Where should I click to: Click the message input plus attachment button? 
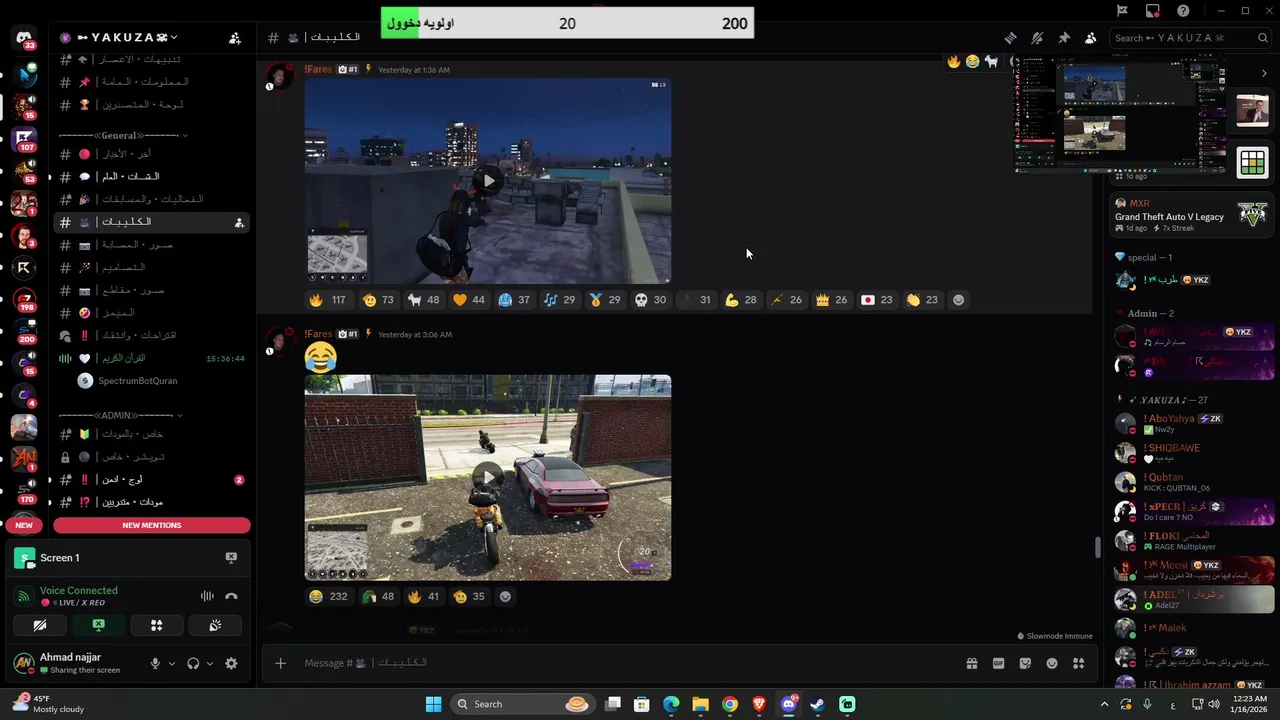pyautogui.click(x=280, y=663)
